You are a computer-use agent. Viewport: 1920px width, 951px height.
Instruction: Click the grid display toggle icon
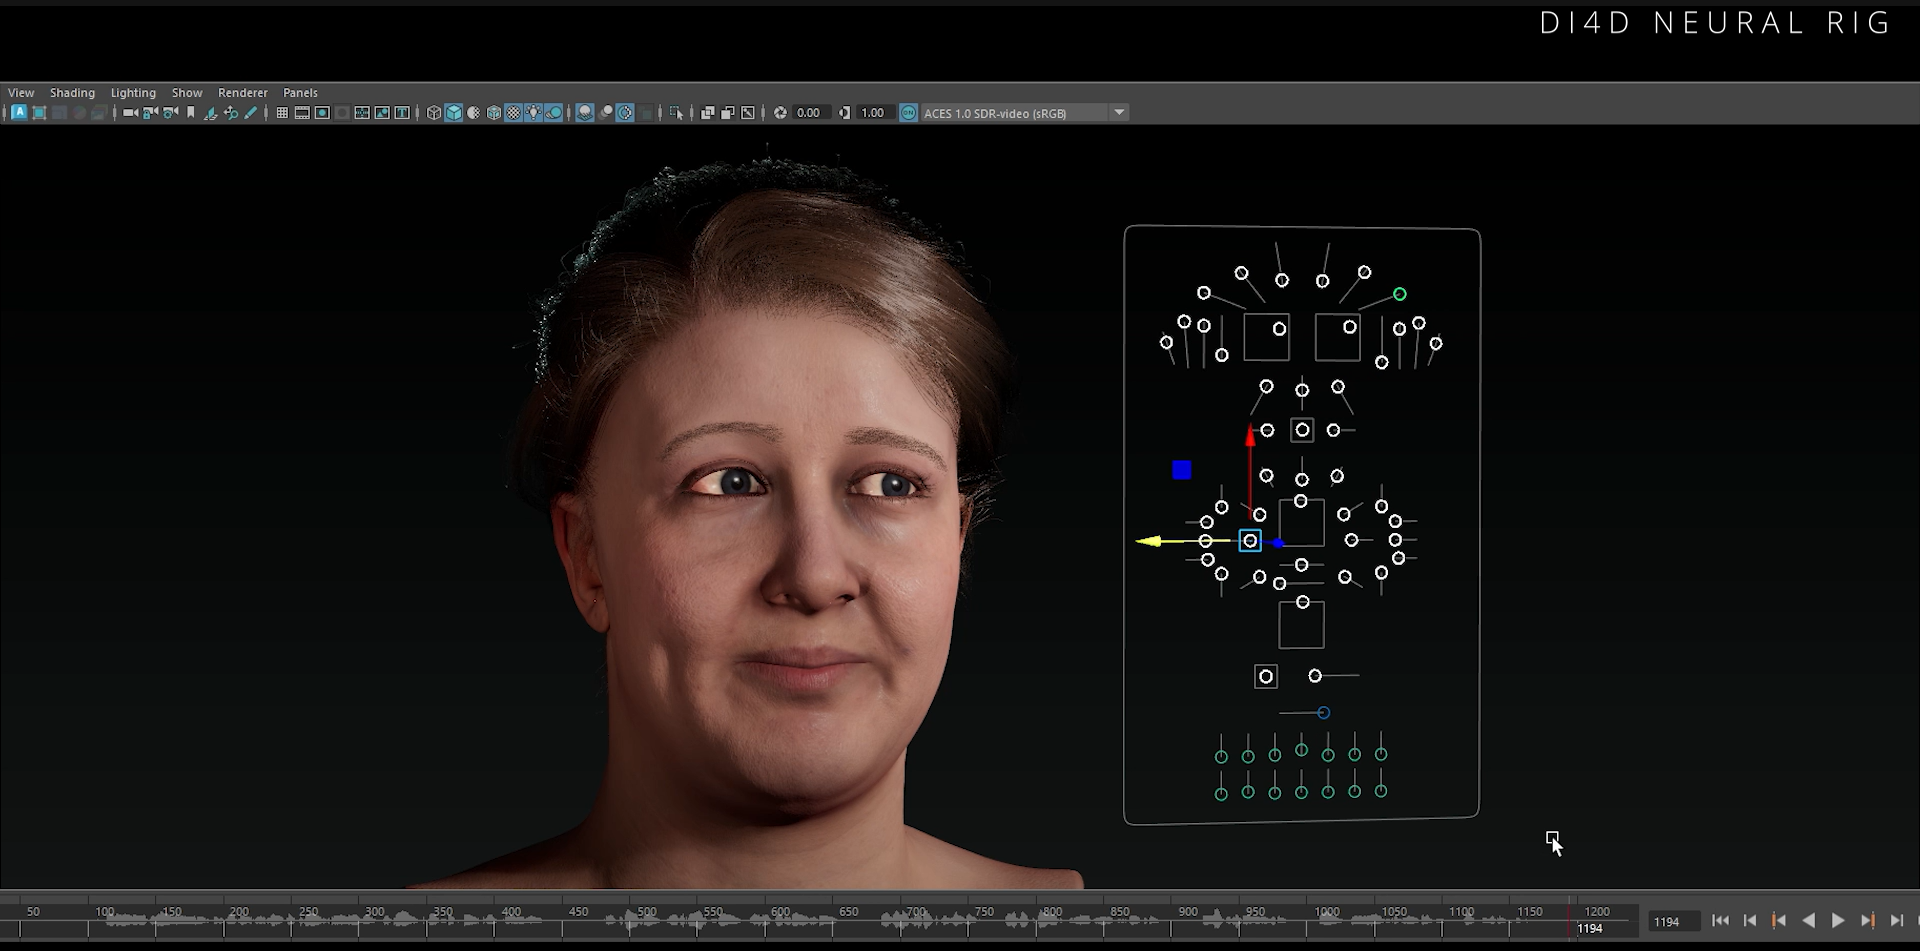[x=281, y=112]
